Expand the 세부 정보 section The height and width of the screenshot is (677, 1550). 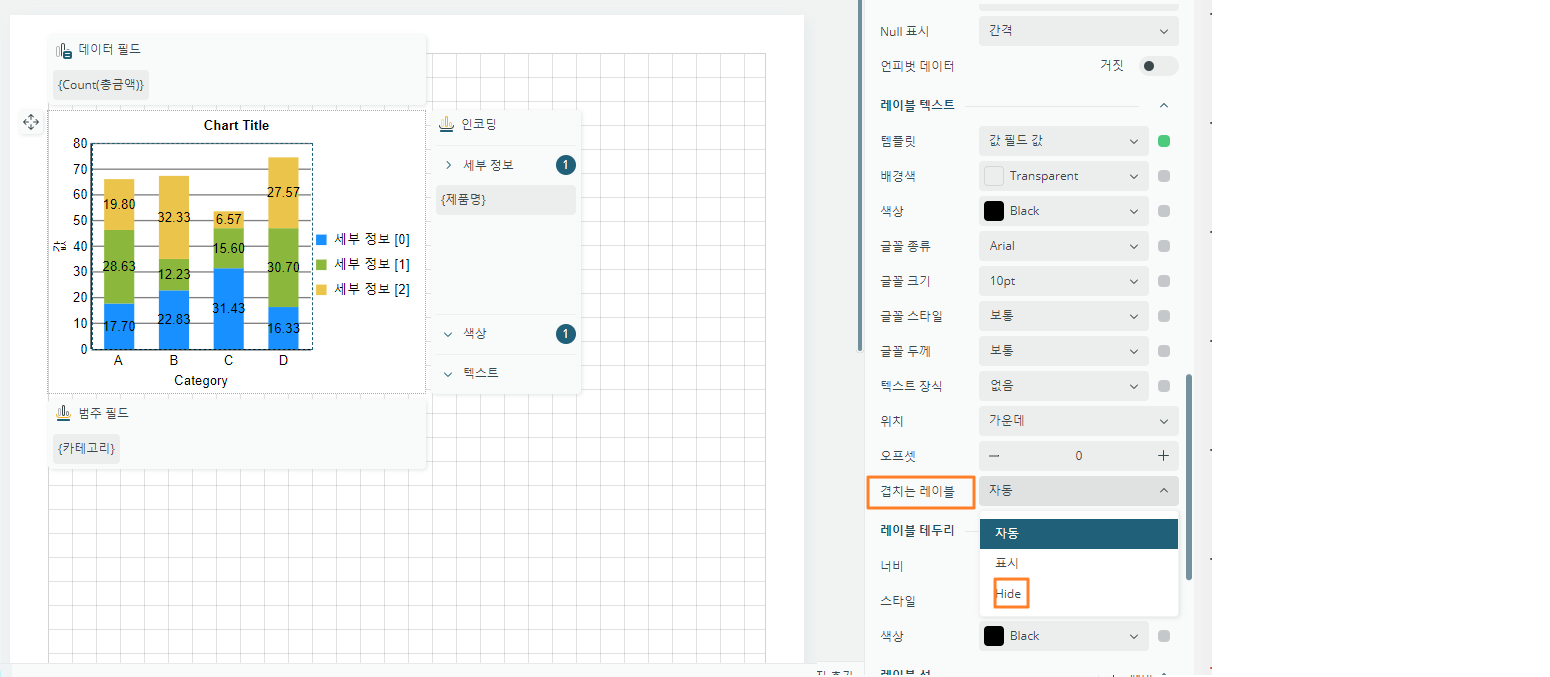click(449, 165)
